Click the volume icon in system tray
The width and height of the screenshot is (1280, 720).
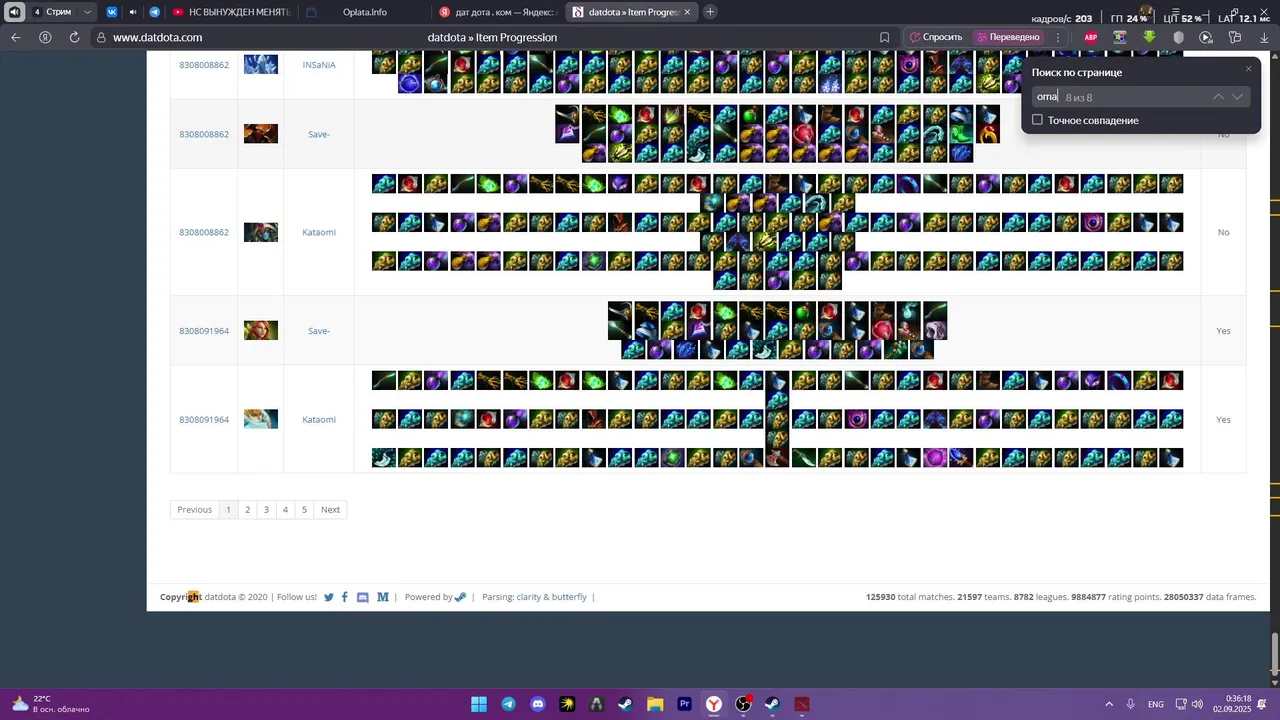1197,704
